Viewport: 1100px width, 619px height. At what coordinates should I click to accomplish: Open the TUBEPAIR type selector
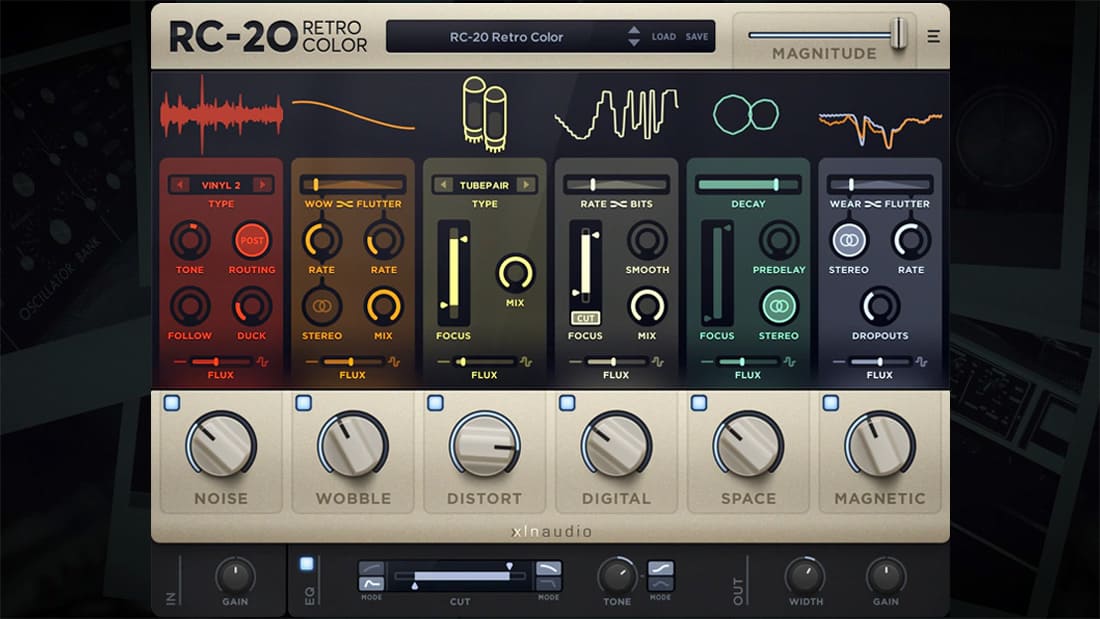point(484,185)
